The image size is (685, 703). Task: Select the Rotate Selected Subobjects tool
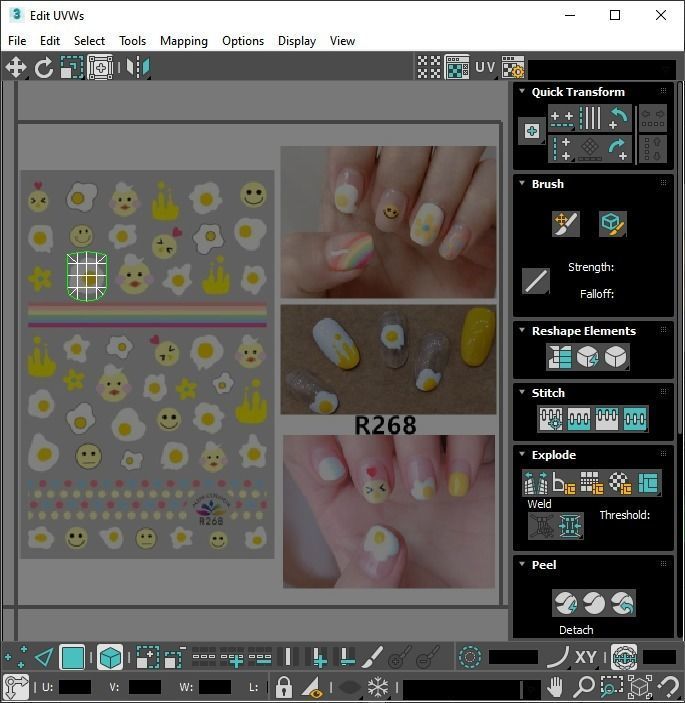click(43, 68)
